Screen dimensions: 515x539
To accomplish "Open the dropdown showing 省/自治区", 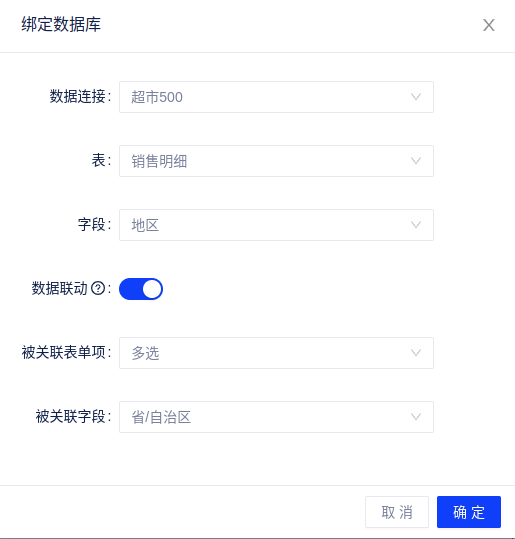I will pyautogui.click(x=276, y=417).
